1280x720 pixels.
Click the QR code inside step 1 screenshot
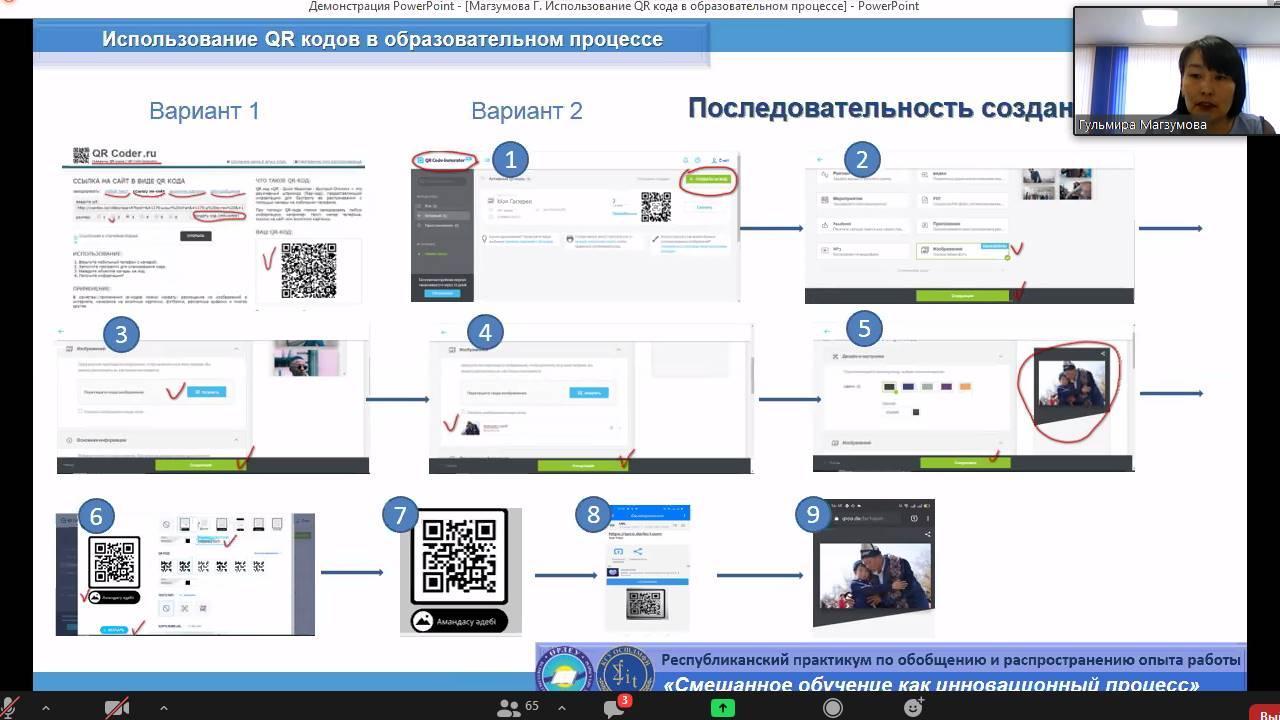click(x=656, y=207)
